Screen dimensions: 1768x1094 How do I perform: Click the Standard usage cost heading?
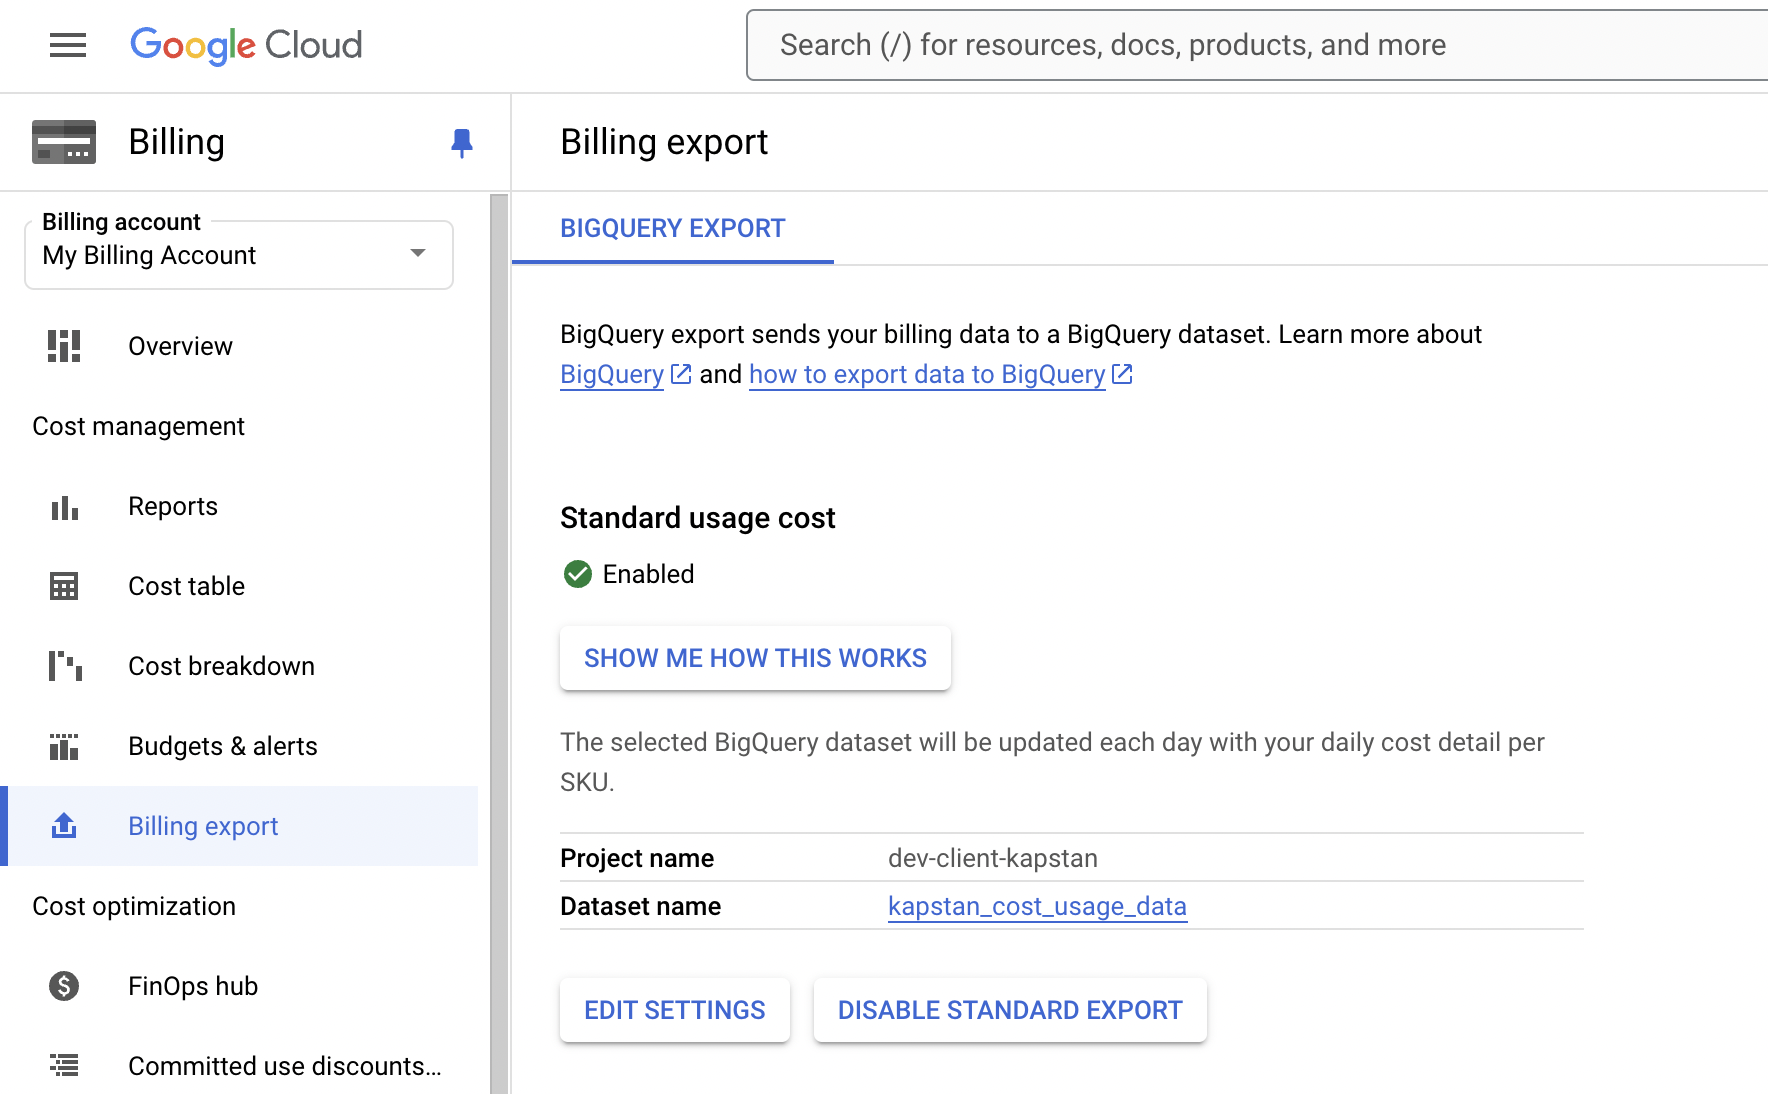point(697,518)
